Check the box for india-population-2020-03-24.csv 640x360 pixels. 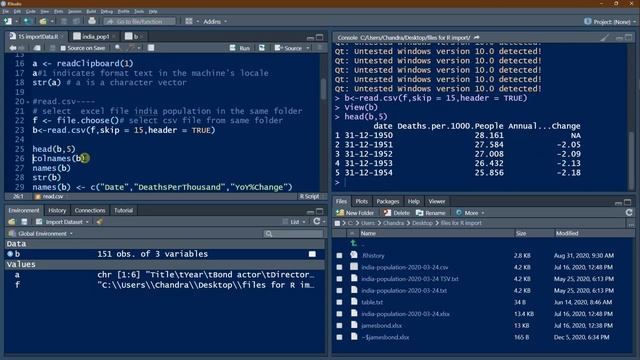tap(339, 267)
